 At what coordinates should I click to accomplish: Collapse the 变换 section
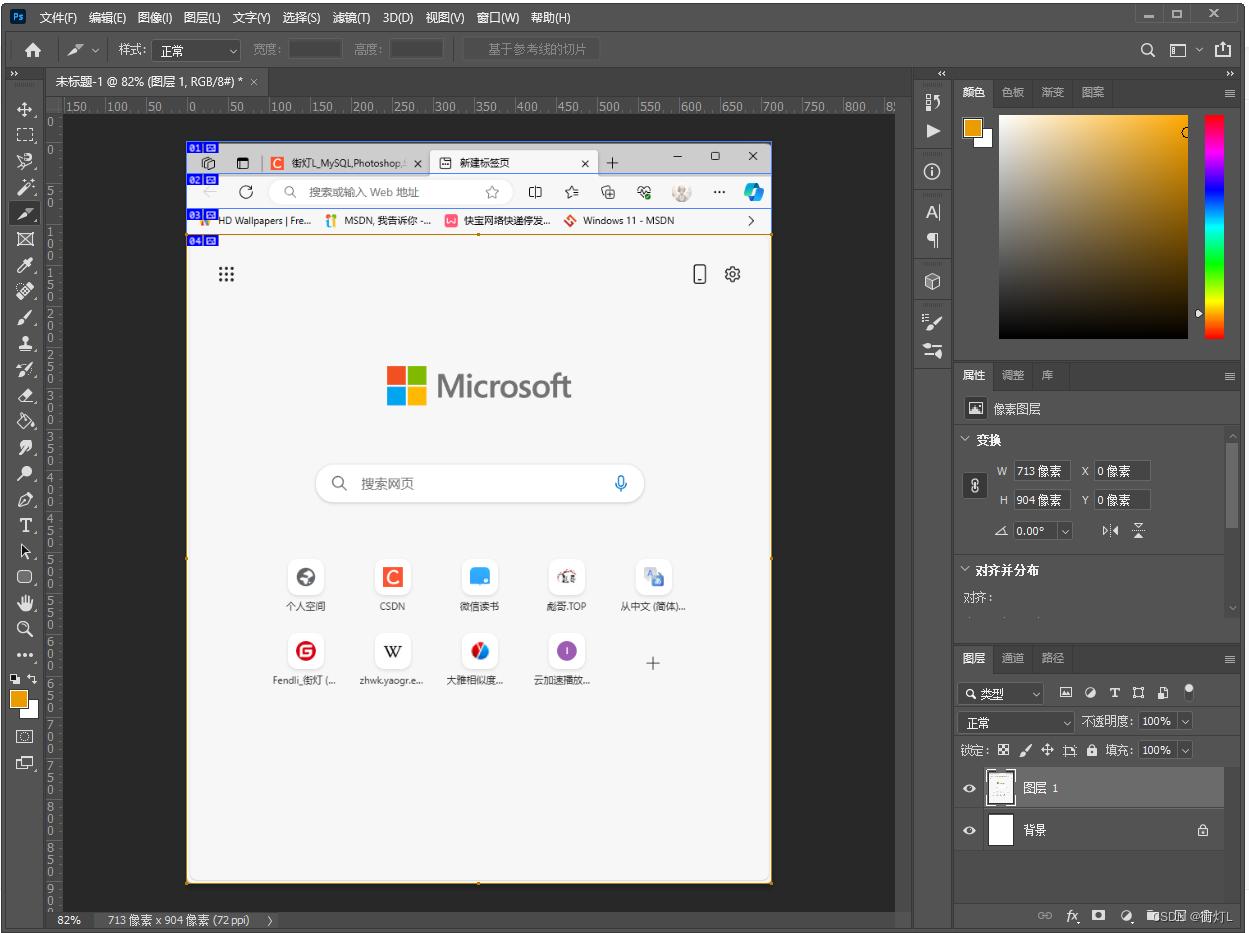(965, 439)
